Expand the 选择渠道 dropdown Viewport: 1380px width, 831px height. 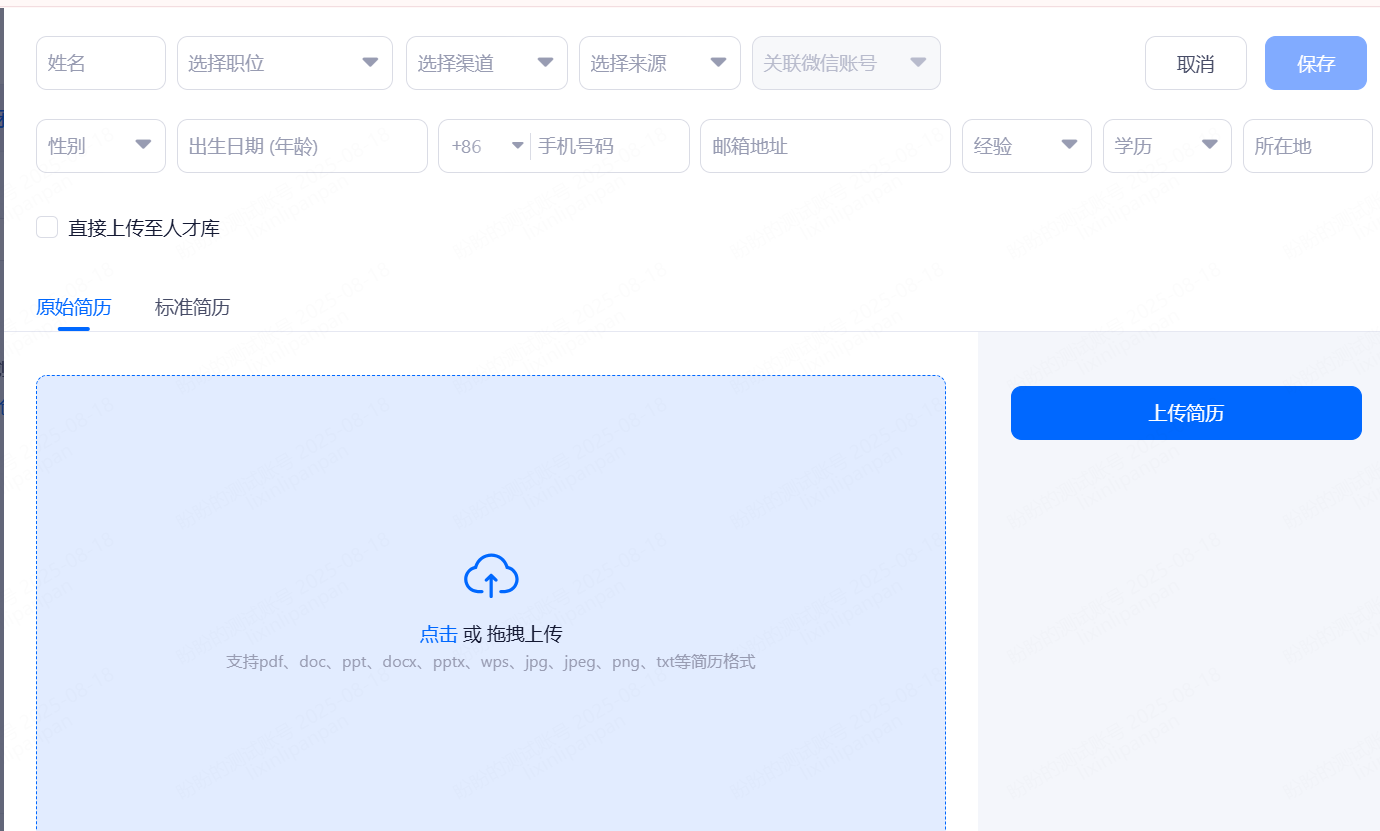click(486, 63)
